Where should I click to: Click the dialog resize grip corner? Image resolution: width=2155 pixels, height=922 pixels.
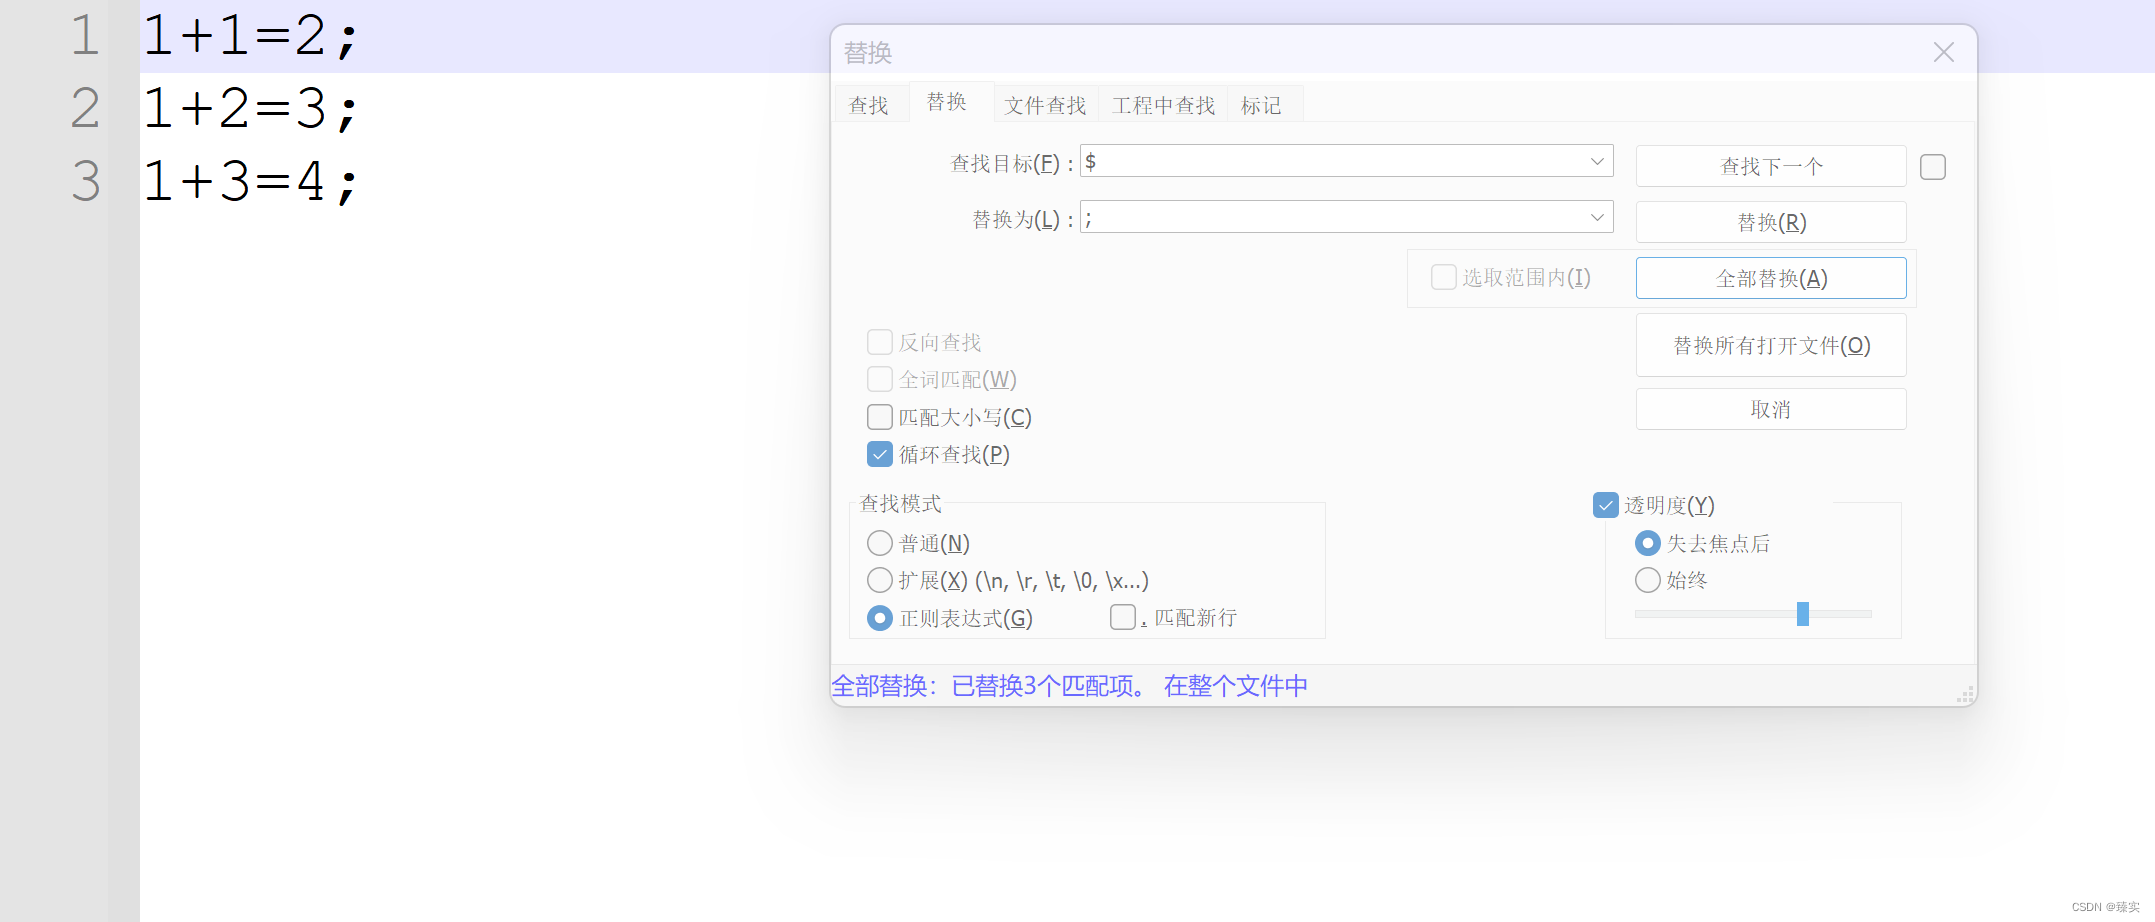click(x=1965, y=695)
